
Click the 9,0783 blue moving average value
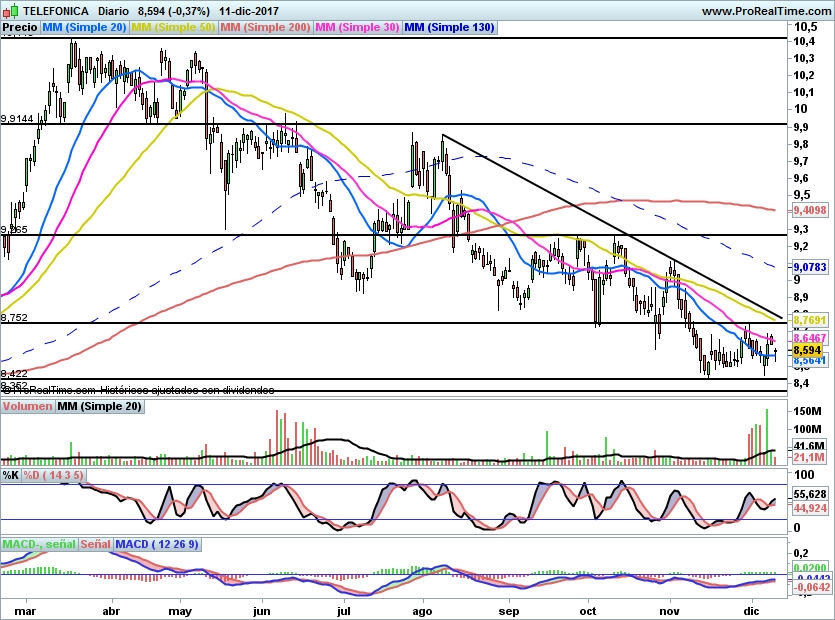pyautogui.click(x=810, y=267)
